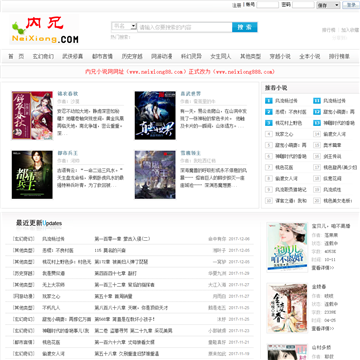The height and width of the screenshot is (360, 360).
Task: Select the rank 8 badge in 推荐小说
Action: pyautogui.click(x=269, y=178)
